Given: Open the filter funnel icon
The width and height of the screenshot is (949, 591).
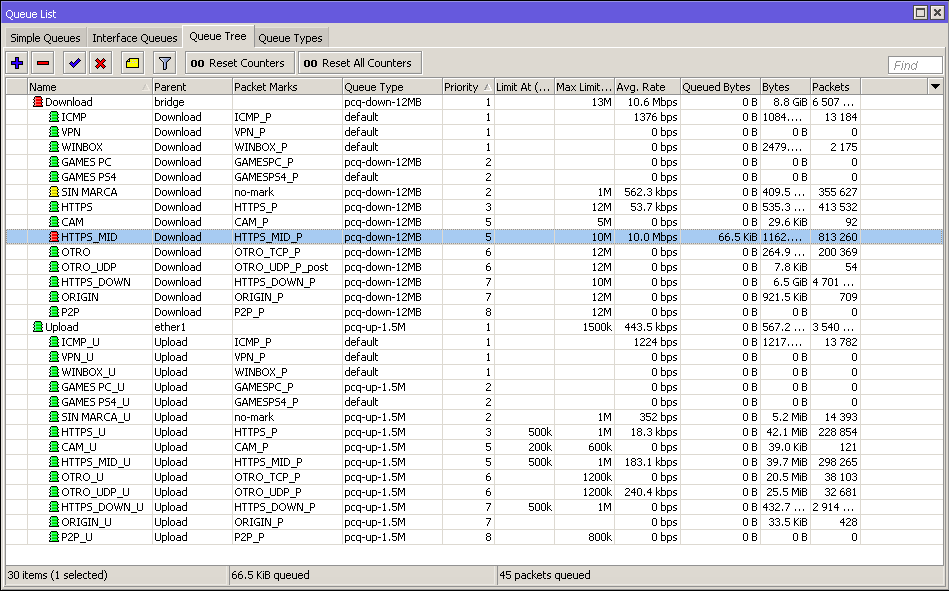Looking at the screenshot, I should tap(165, 63).
